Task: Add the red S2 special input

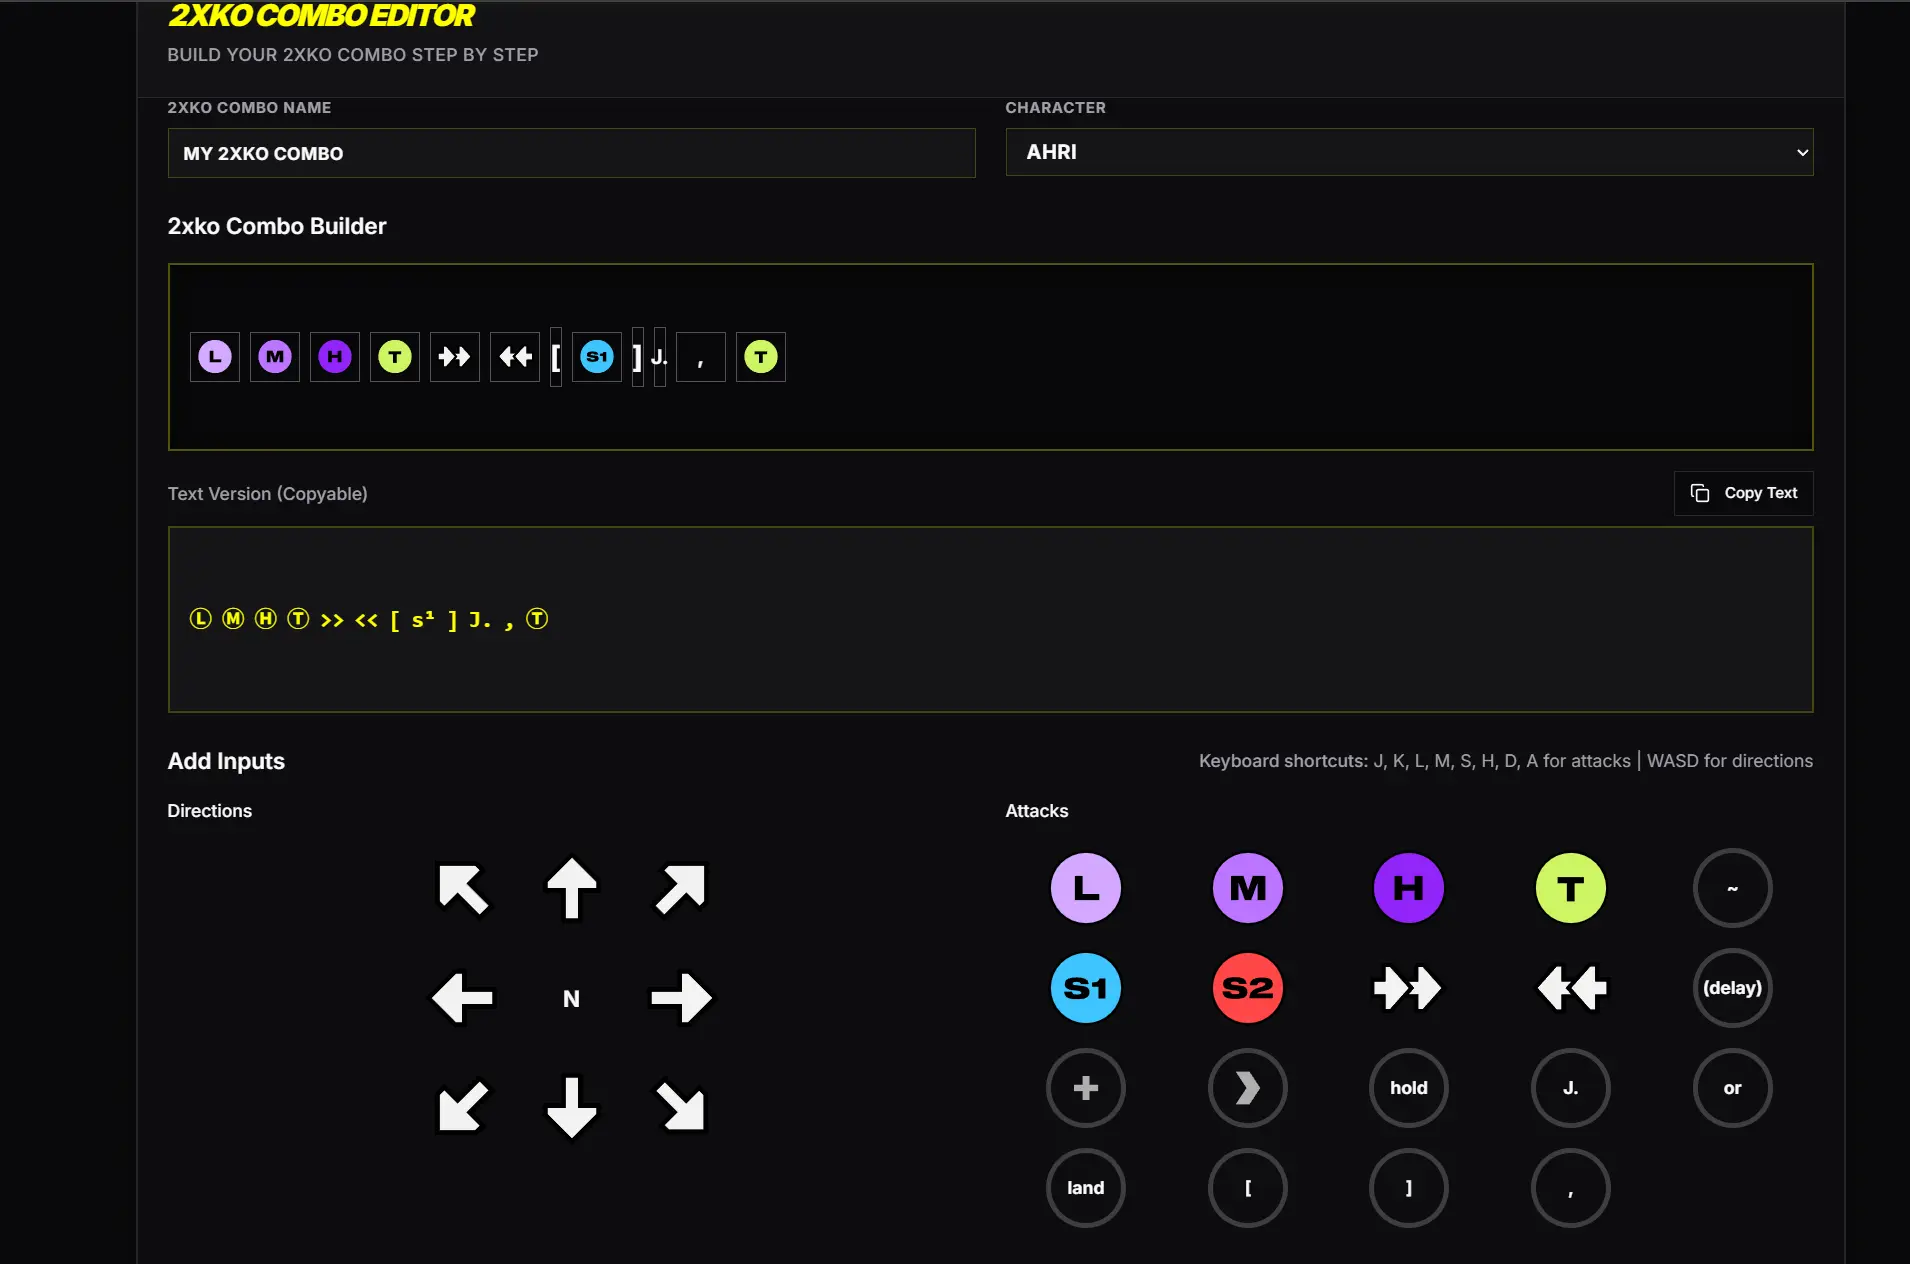Action: pos(1247,988)
